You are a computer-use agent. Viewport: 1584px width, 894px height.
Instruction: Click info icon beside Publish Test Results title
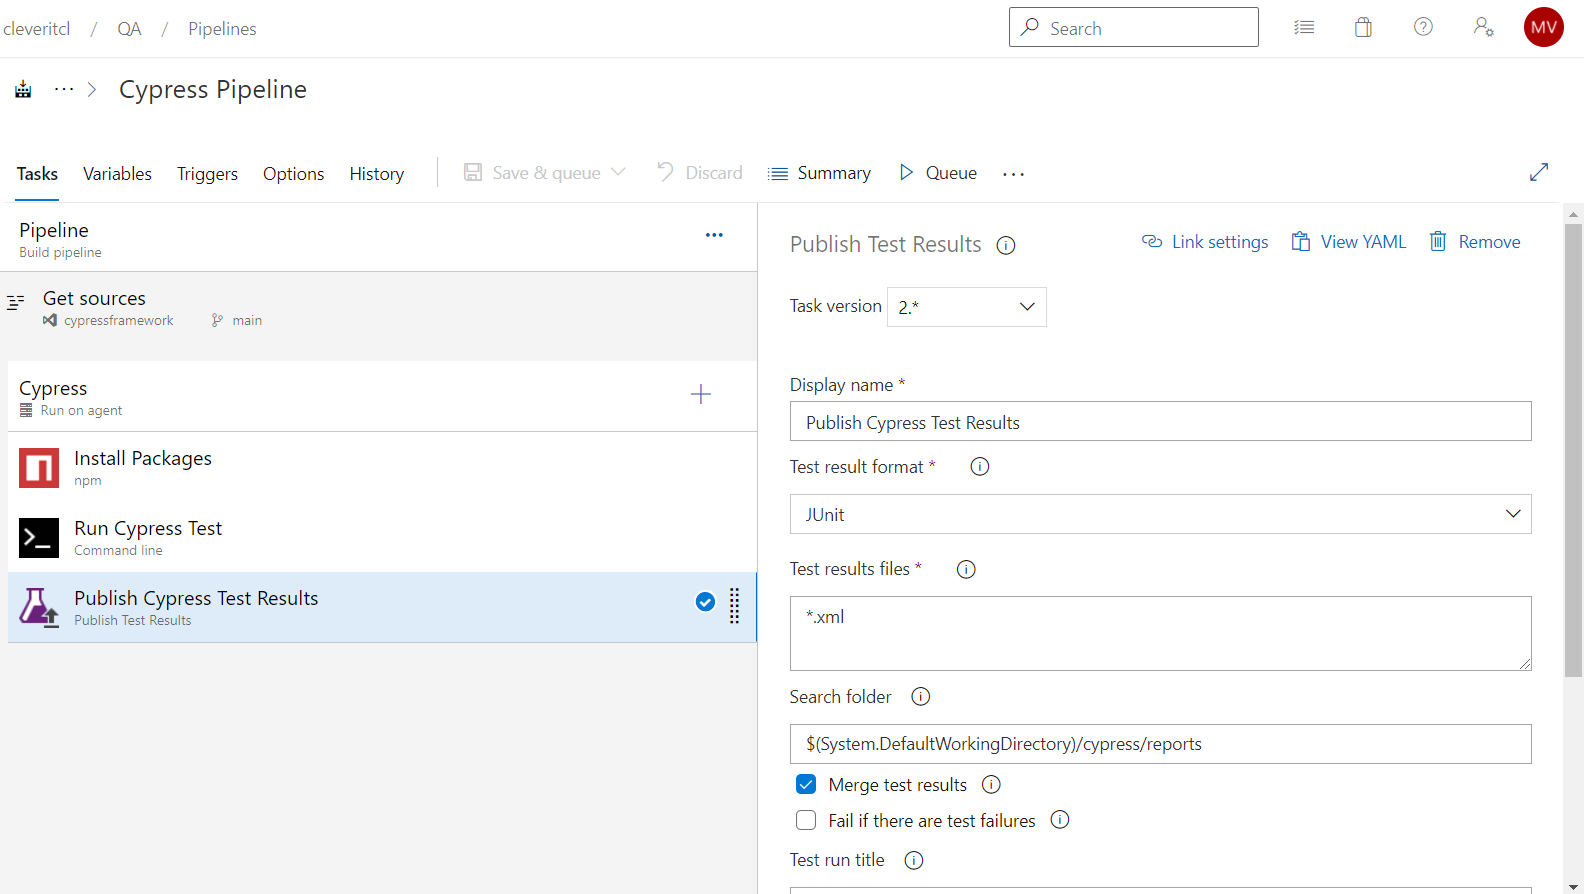click(x=1006, y=246)
